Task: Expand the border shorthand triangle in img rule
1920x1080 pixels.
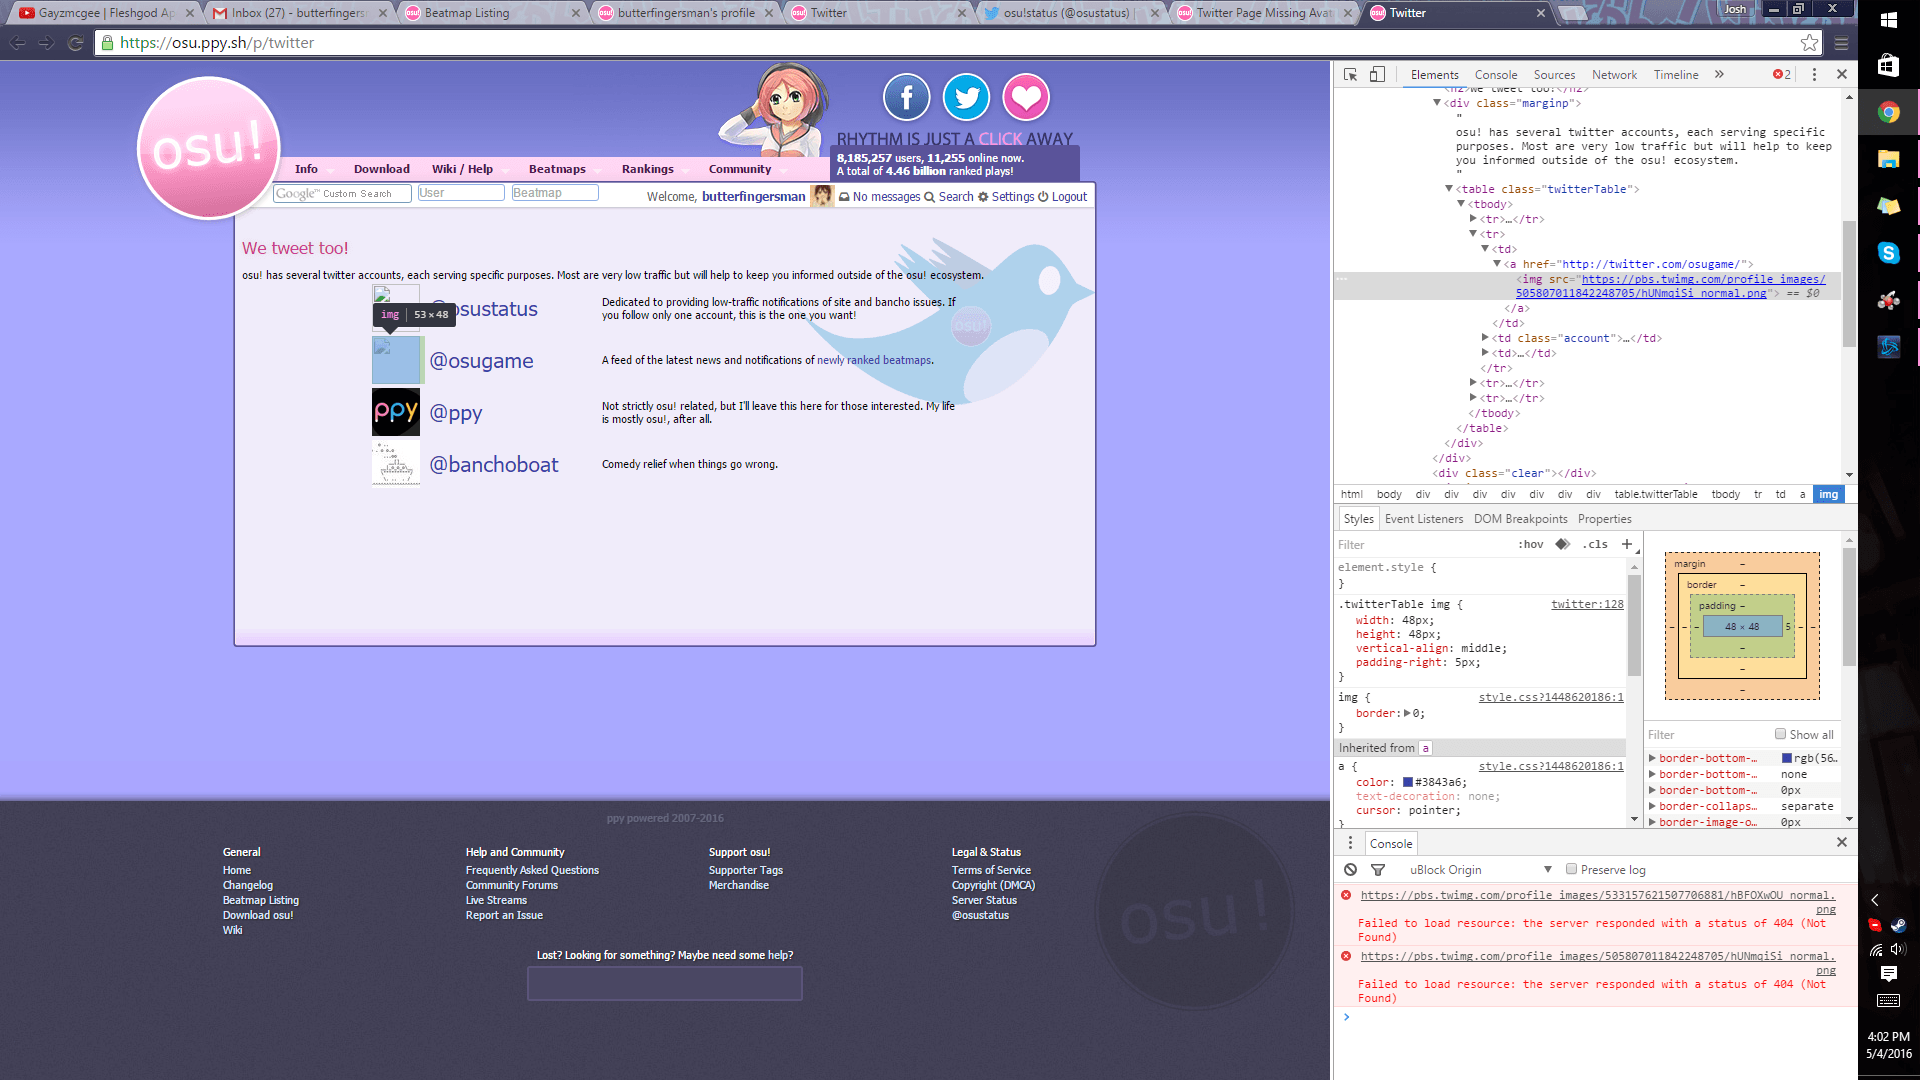Action: (x=1407, y=713)
